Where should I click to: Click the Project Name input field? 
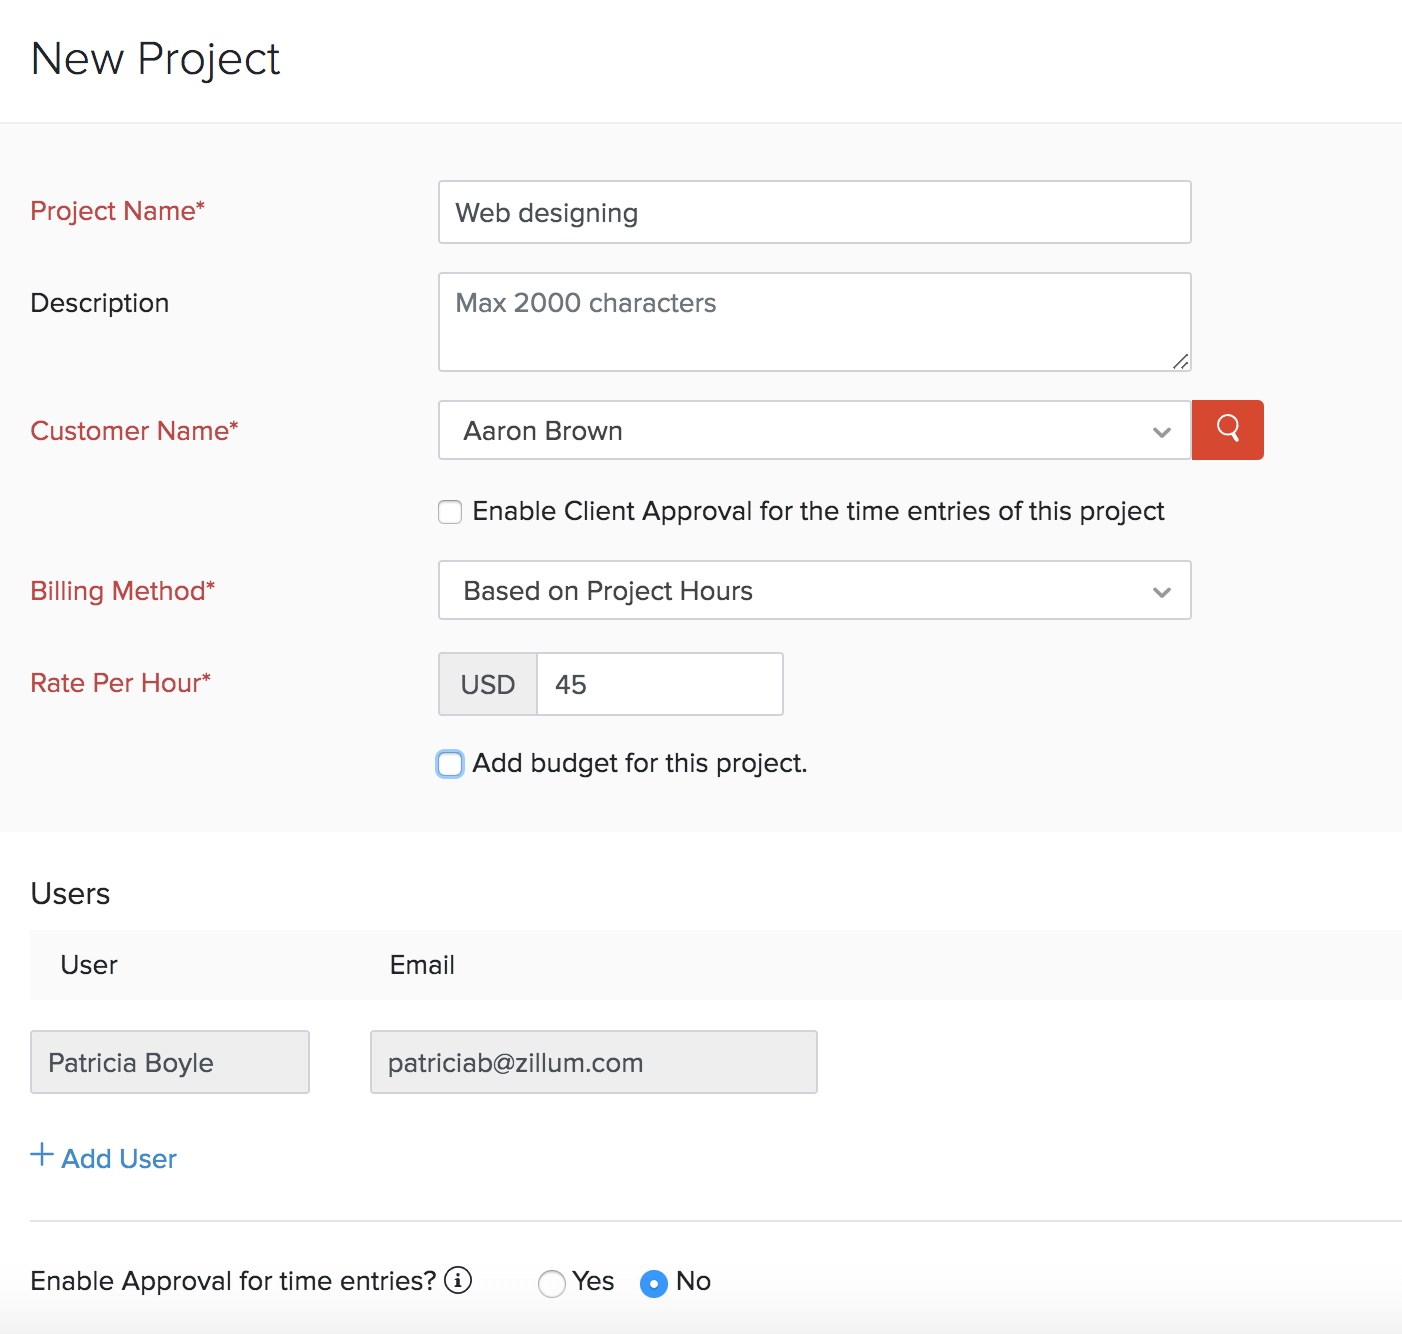pyautogui.click(x=814, y=212)
